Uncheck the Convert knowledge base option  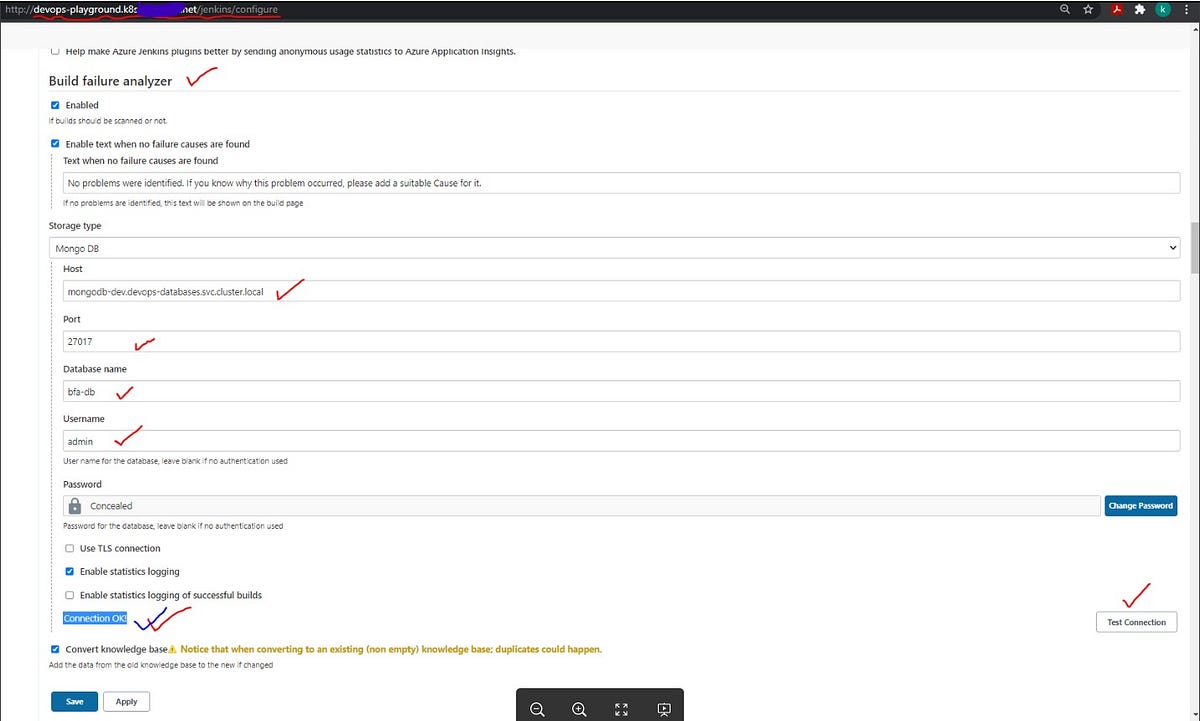(x=55, y=648)
